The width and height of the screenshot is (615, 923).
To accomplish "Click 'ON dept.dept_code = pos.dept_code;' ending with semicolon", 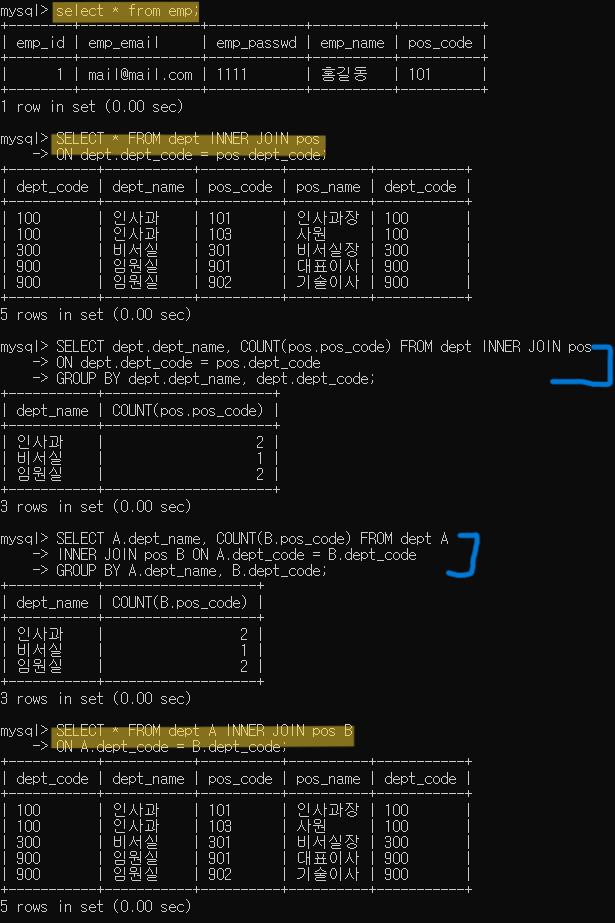I will pos(191,155).
